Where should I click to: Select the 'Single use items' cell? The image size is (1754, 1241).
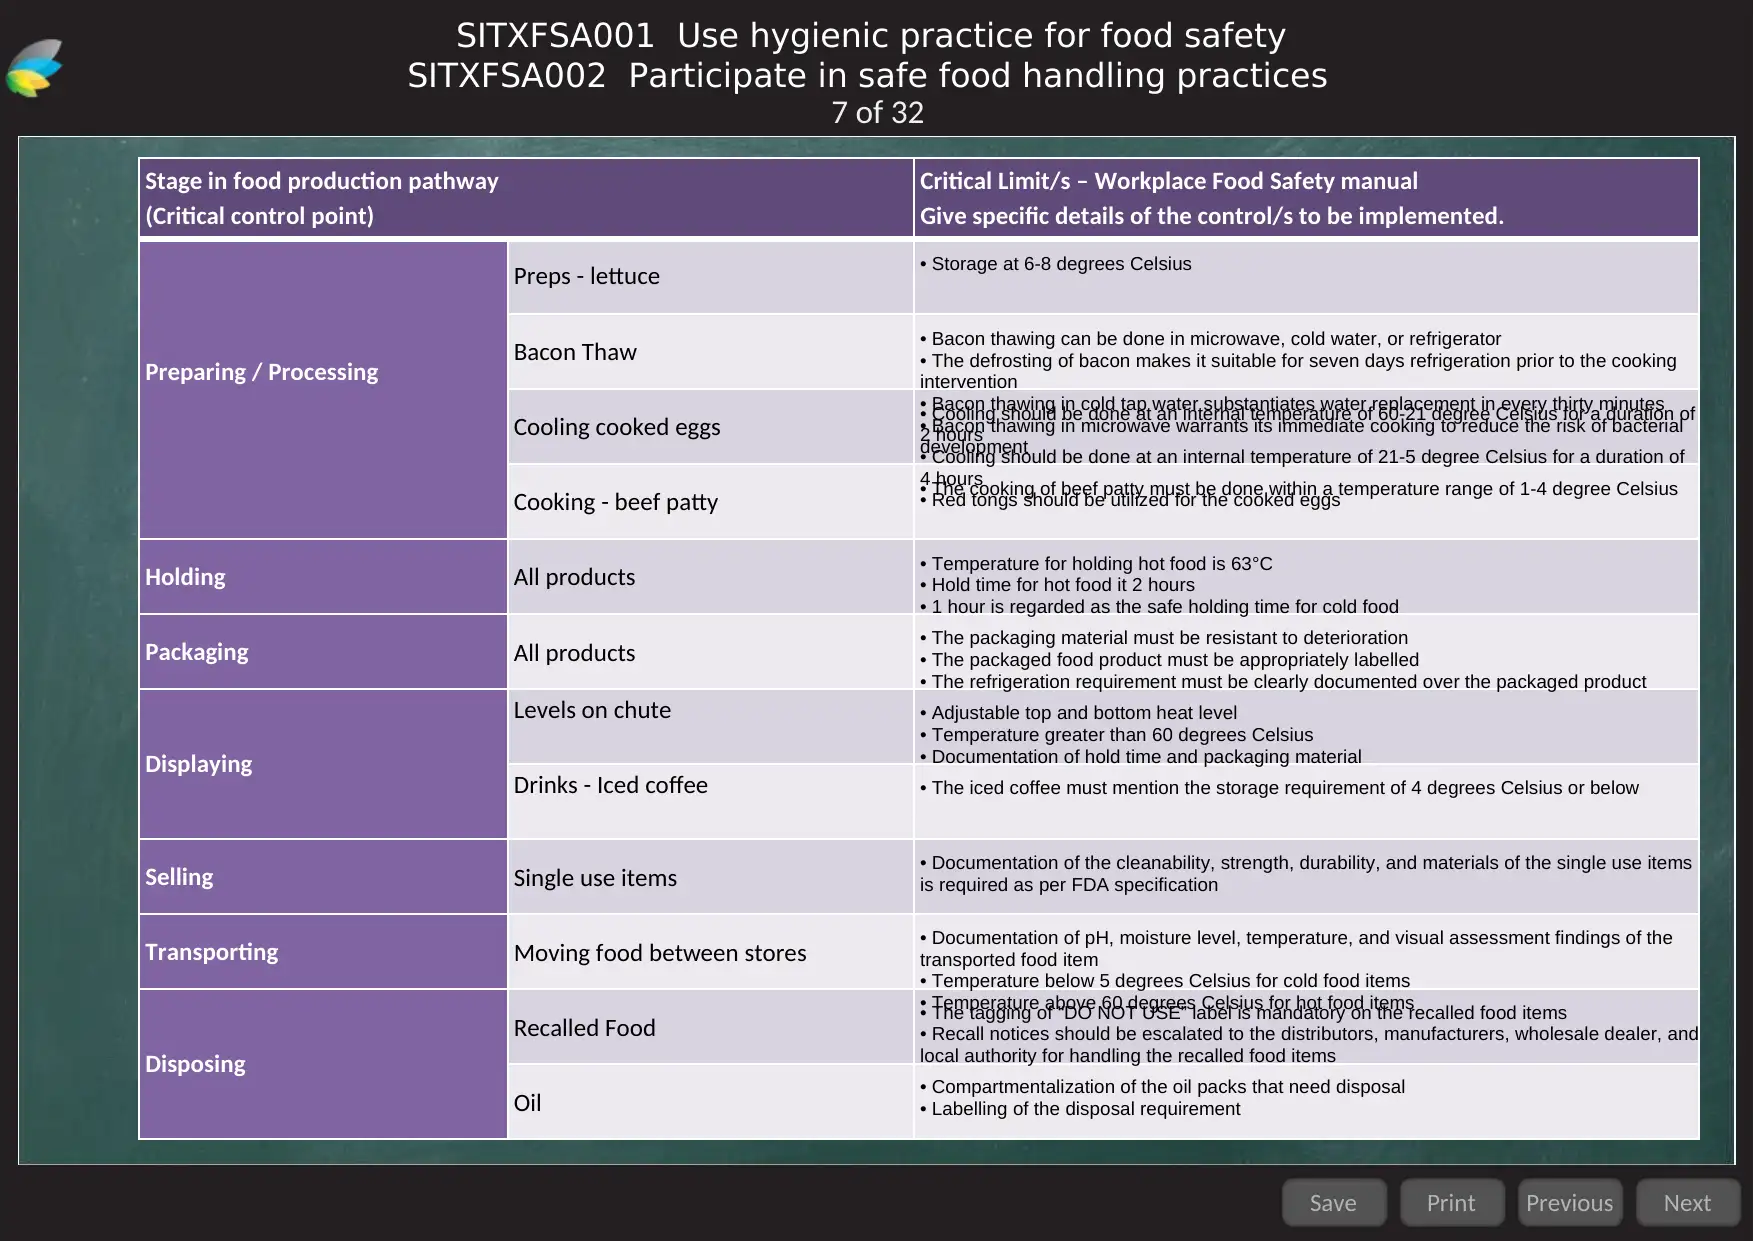(x=710, y=877)
